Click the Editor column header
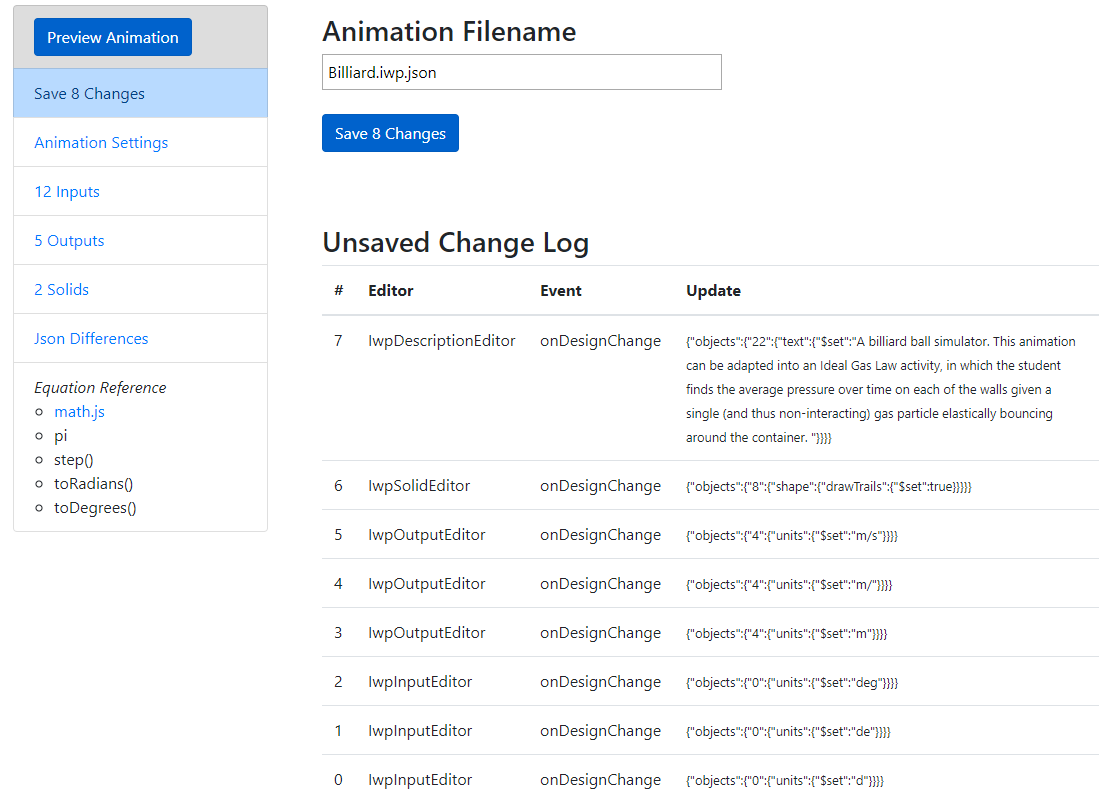1113x801 pixels. pyautogui.click(x=390, y=290)
